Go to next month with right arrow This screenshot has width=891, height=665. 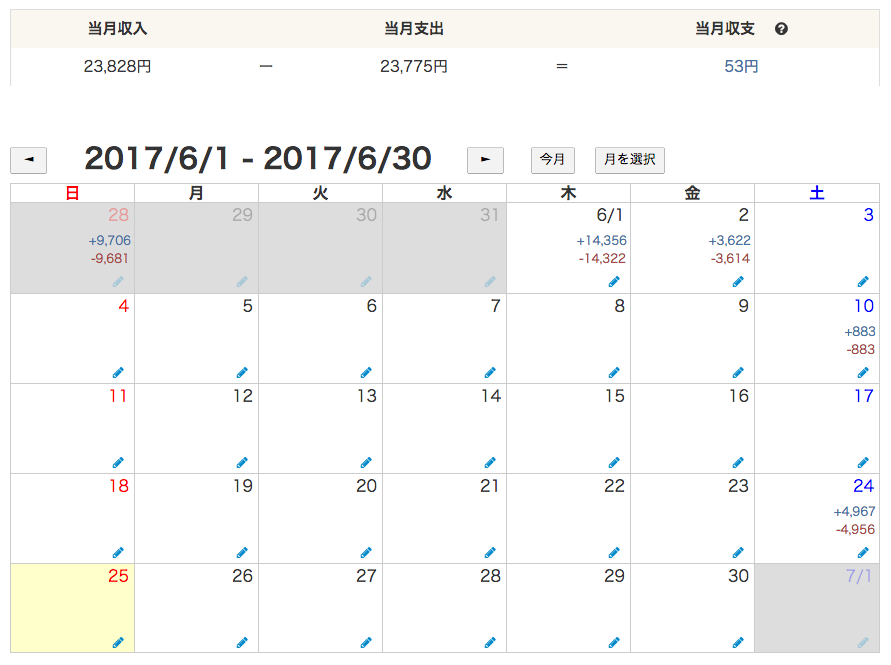(485, 160)
